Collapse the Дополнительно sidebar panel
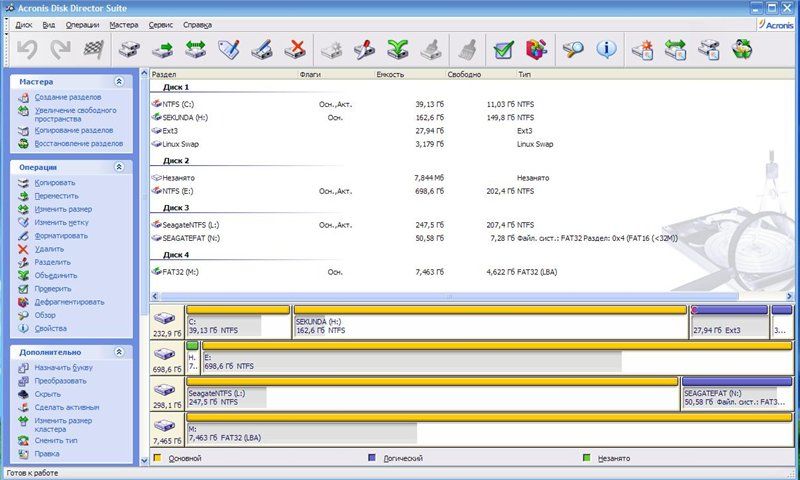The image size is (800, 480). 119,352
